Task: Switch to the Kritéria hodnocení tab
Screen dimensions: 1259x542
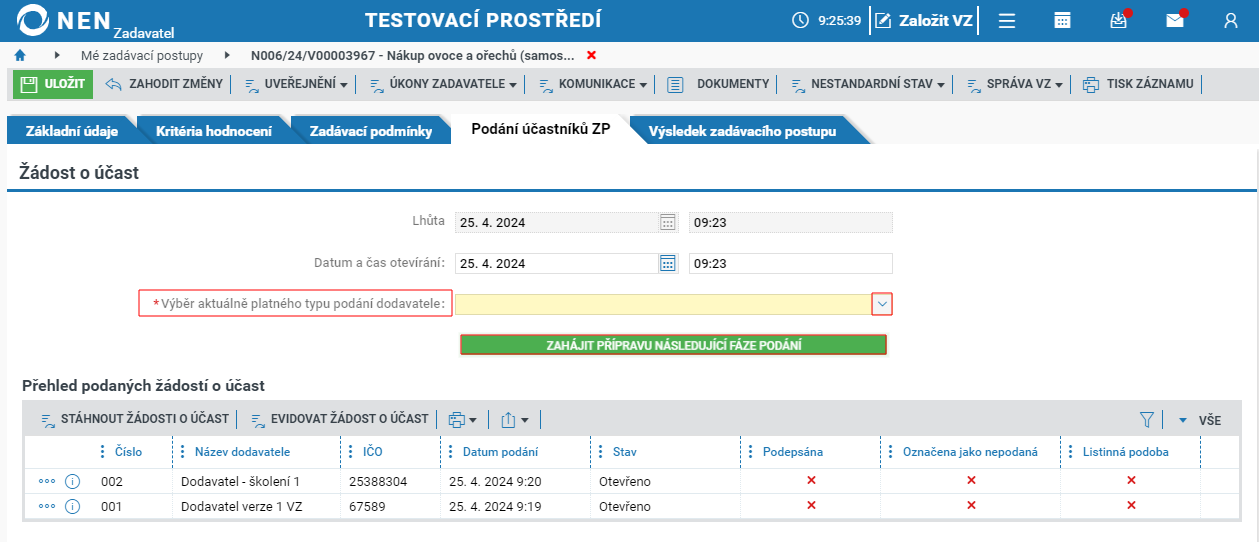Action: click(x=214, y=131)
